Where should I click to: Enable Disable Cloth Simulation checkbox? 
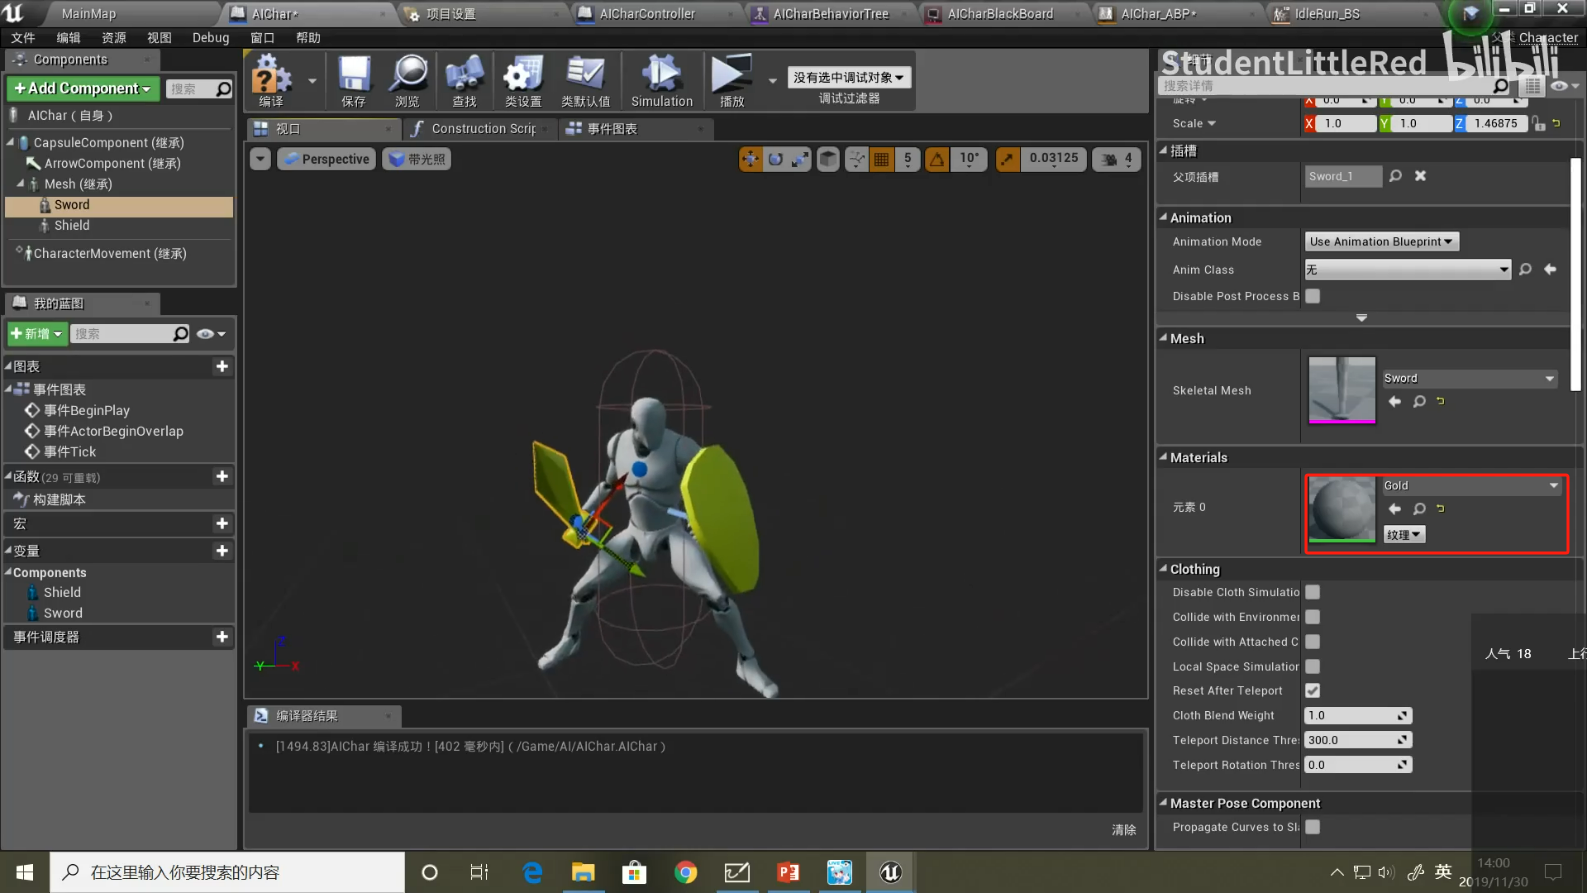[x=1313, y=592]
